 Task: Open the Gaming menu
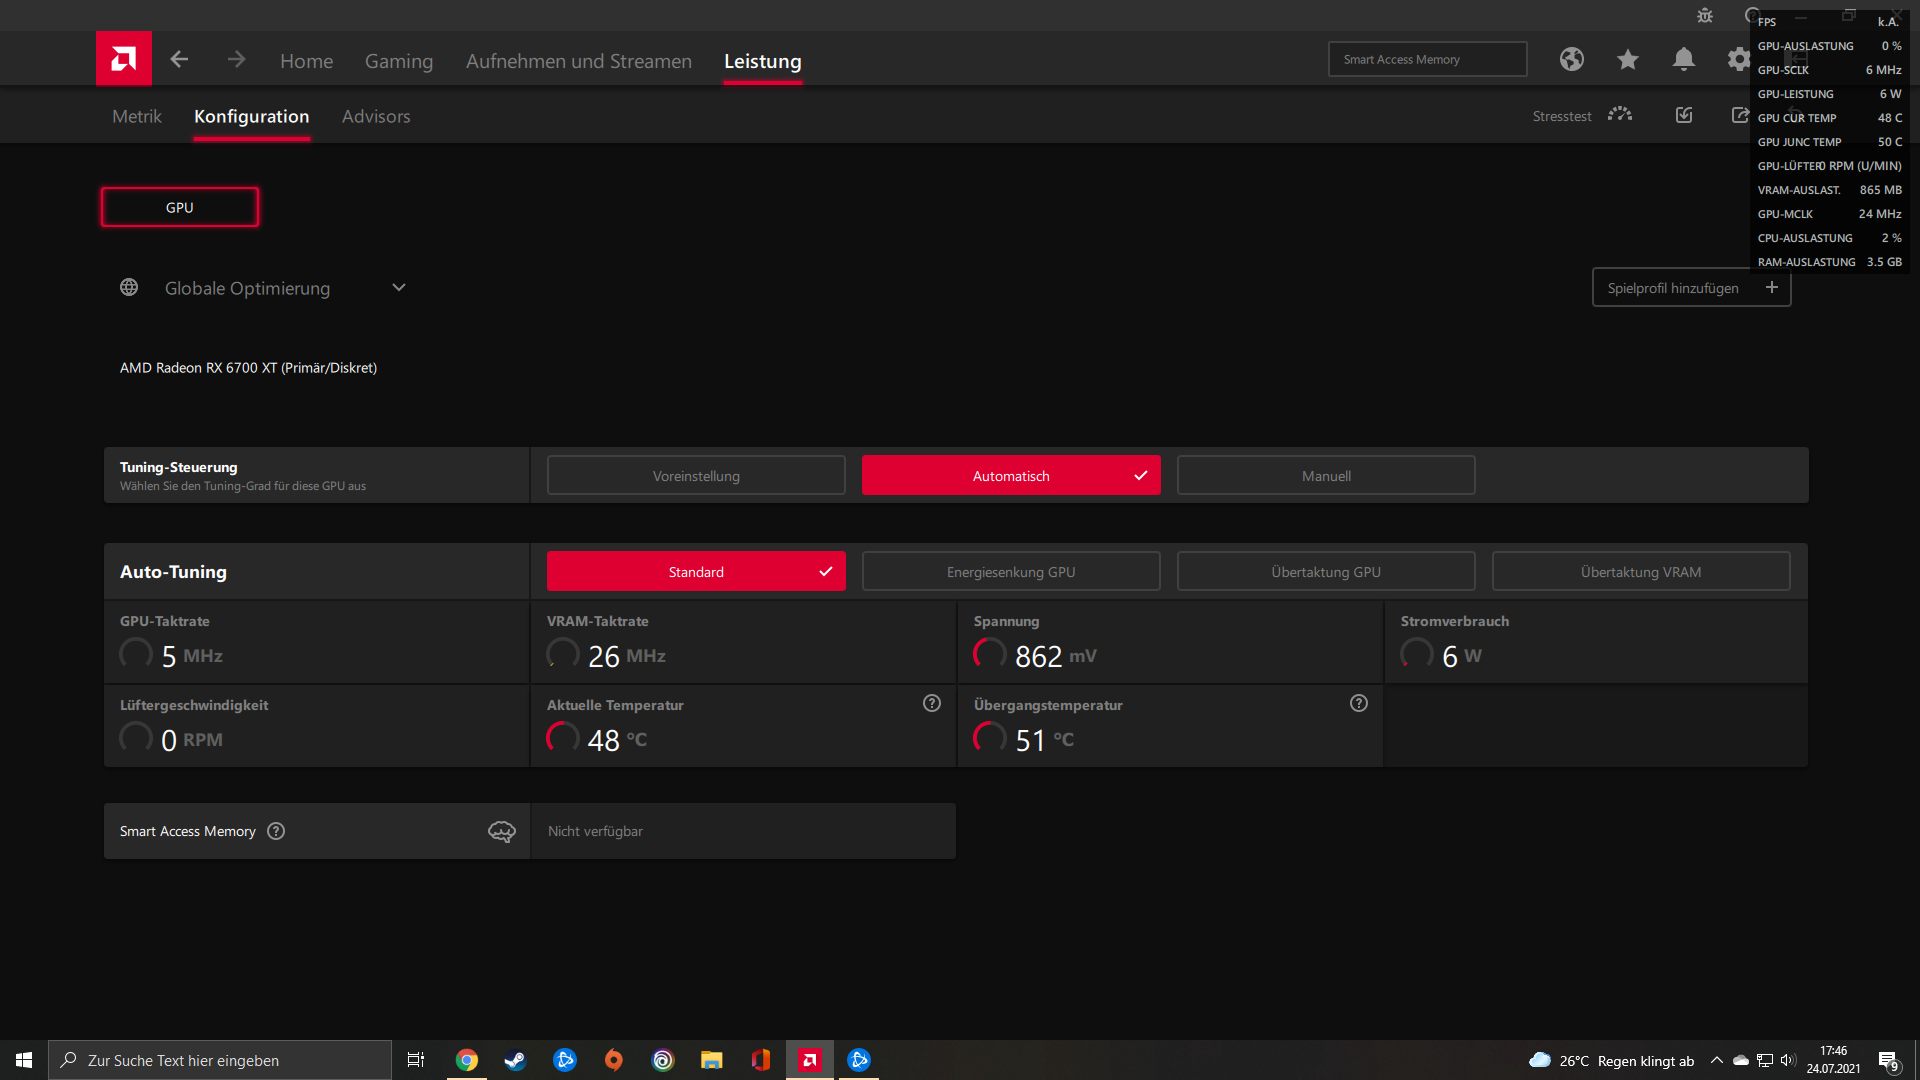(x=399, y=61)
